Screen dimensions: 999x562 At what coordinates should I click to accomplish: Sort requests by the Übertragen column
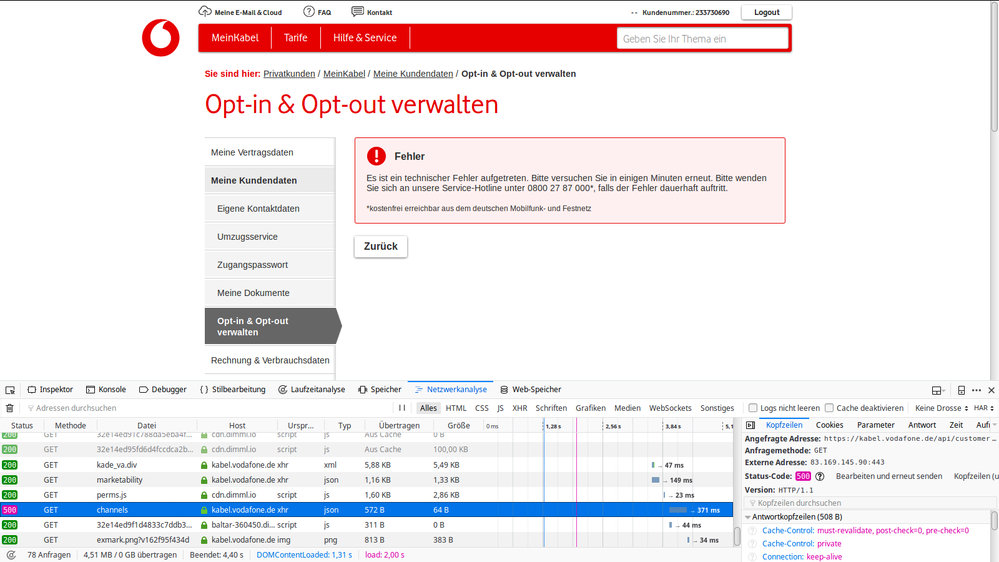(399, 426)
